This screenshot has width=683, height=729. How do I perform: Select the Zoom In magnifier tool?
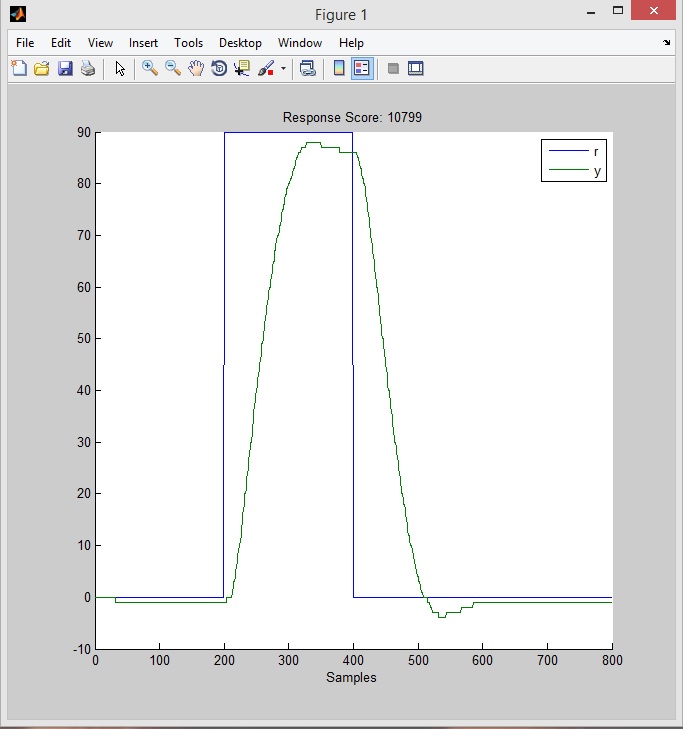[x=150, y=69]
